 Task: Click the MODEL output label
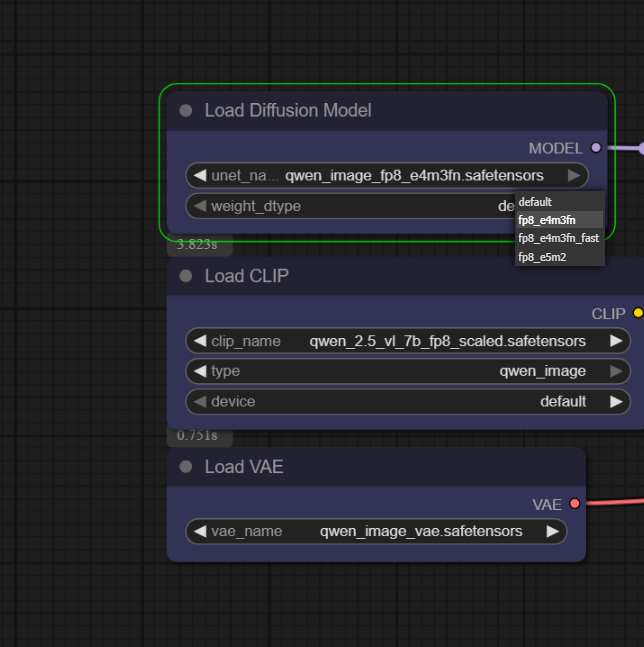555,149
